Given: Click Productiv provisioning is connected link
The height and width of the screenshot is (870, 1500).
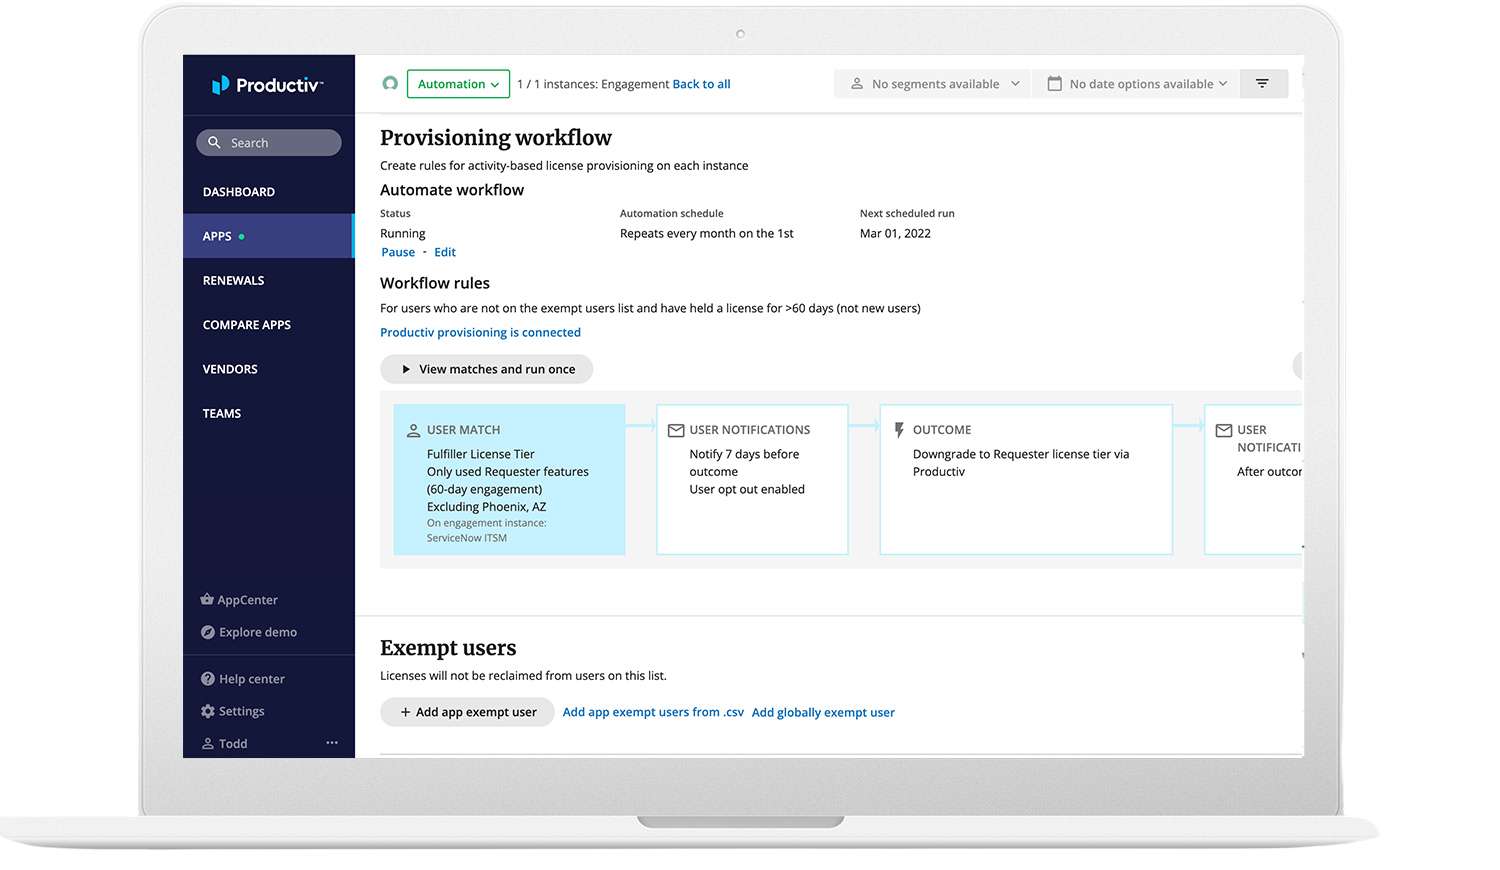Looking at the screenshot, I should coord(480,332).
